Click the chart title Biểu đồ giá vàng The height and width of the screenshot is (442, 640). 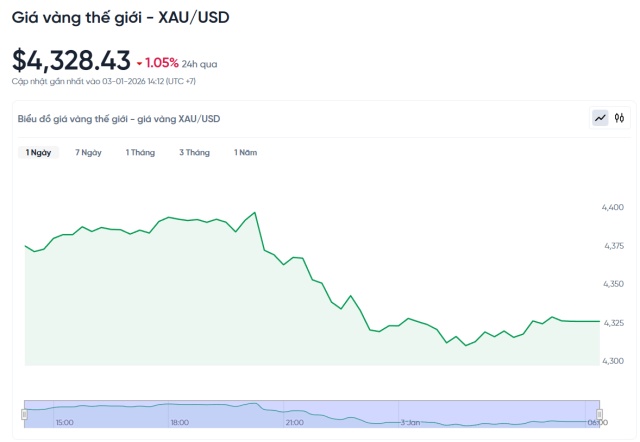pos(119,119)
